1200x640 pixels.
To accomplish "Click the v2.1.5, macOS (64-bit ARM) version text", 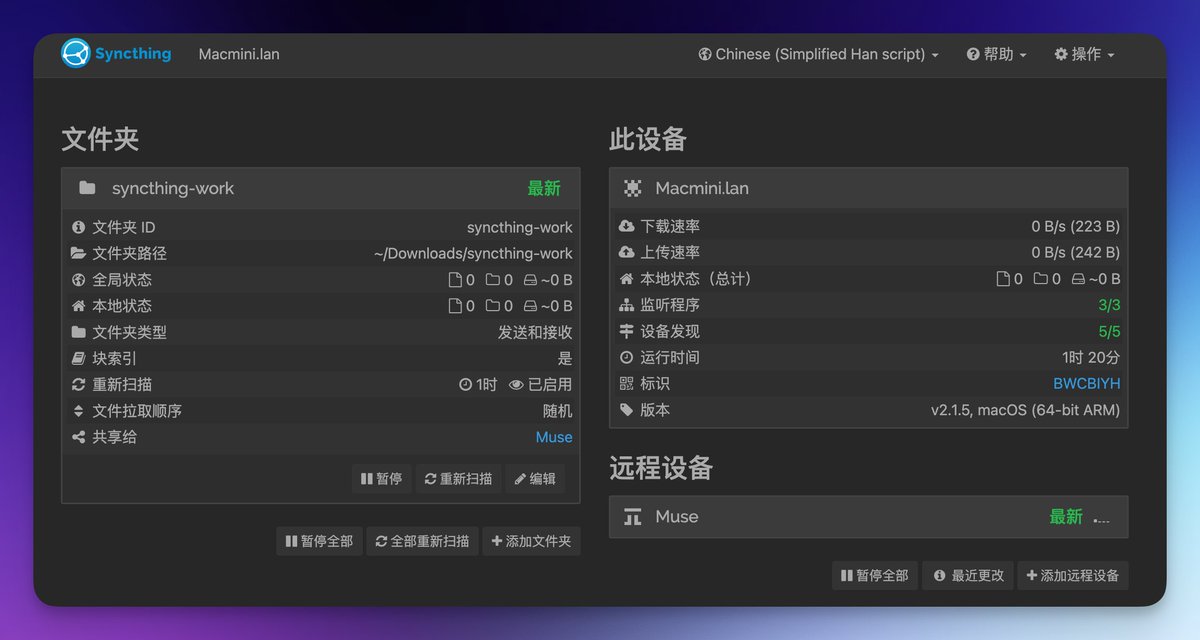I will pyautogui.click(x=1025, y=410).
